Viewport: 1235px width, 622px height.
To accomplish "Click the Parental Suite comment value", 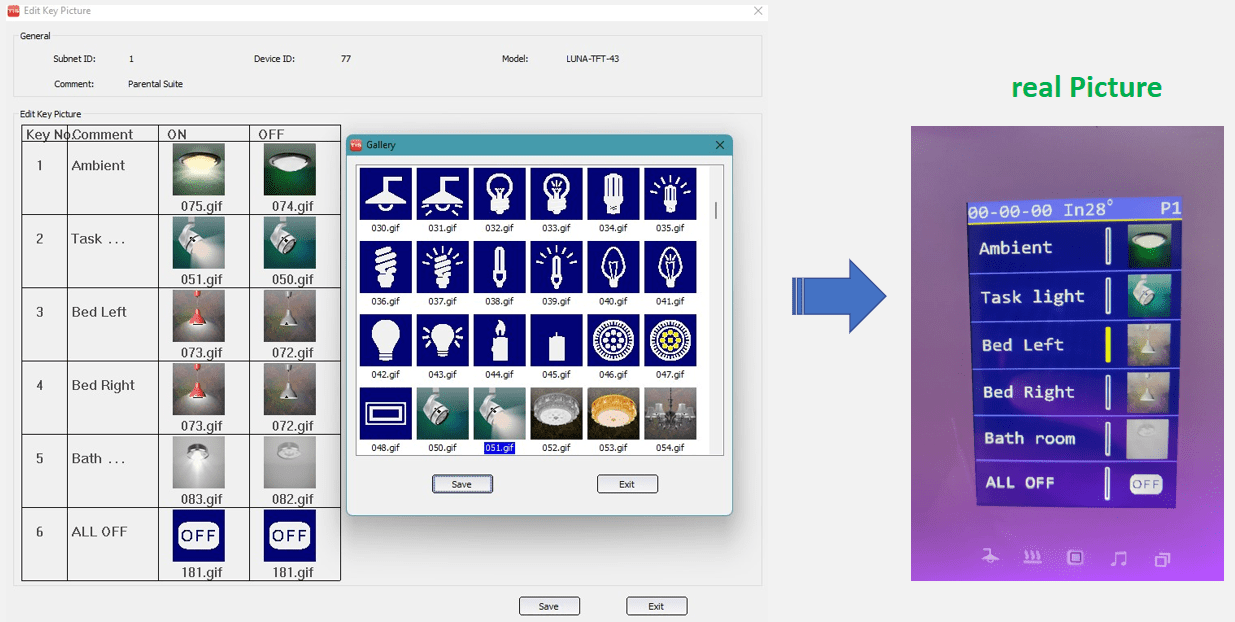I will point(155,84).
